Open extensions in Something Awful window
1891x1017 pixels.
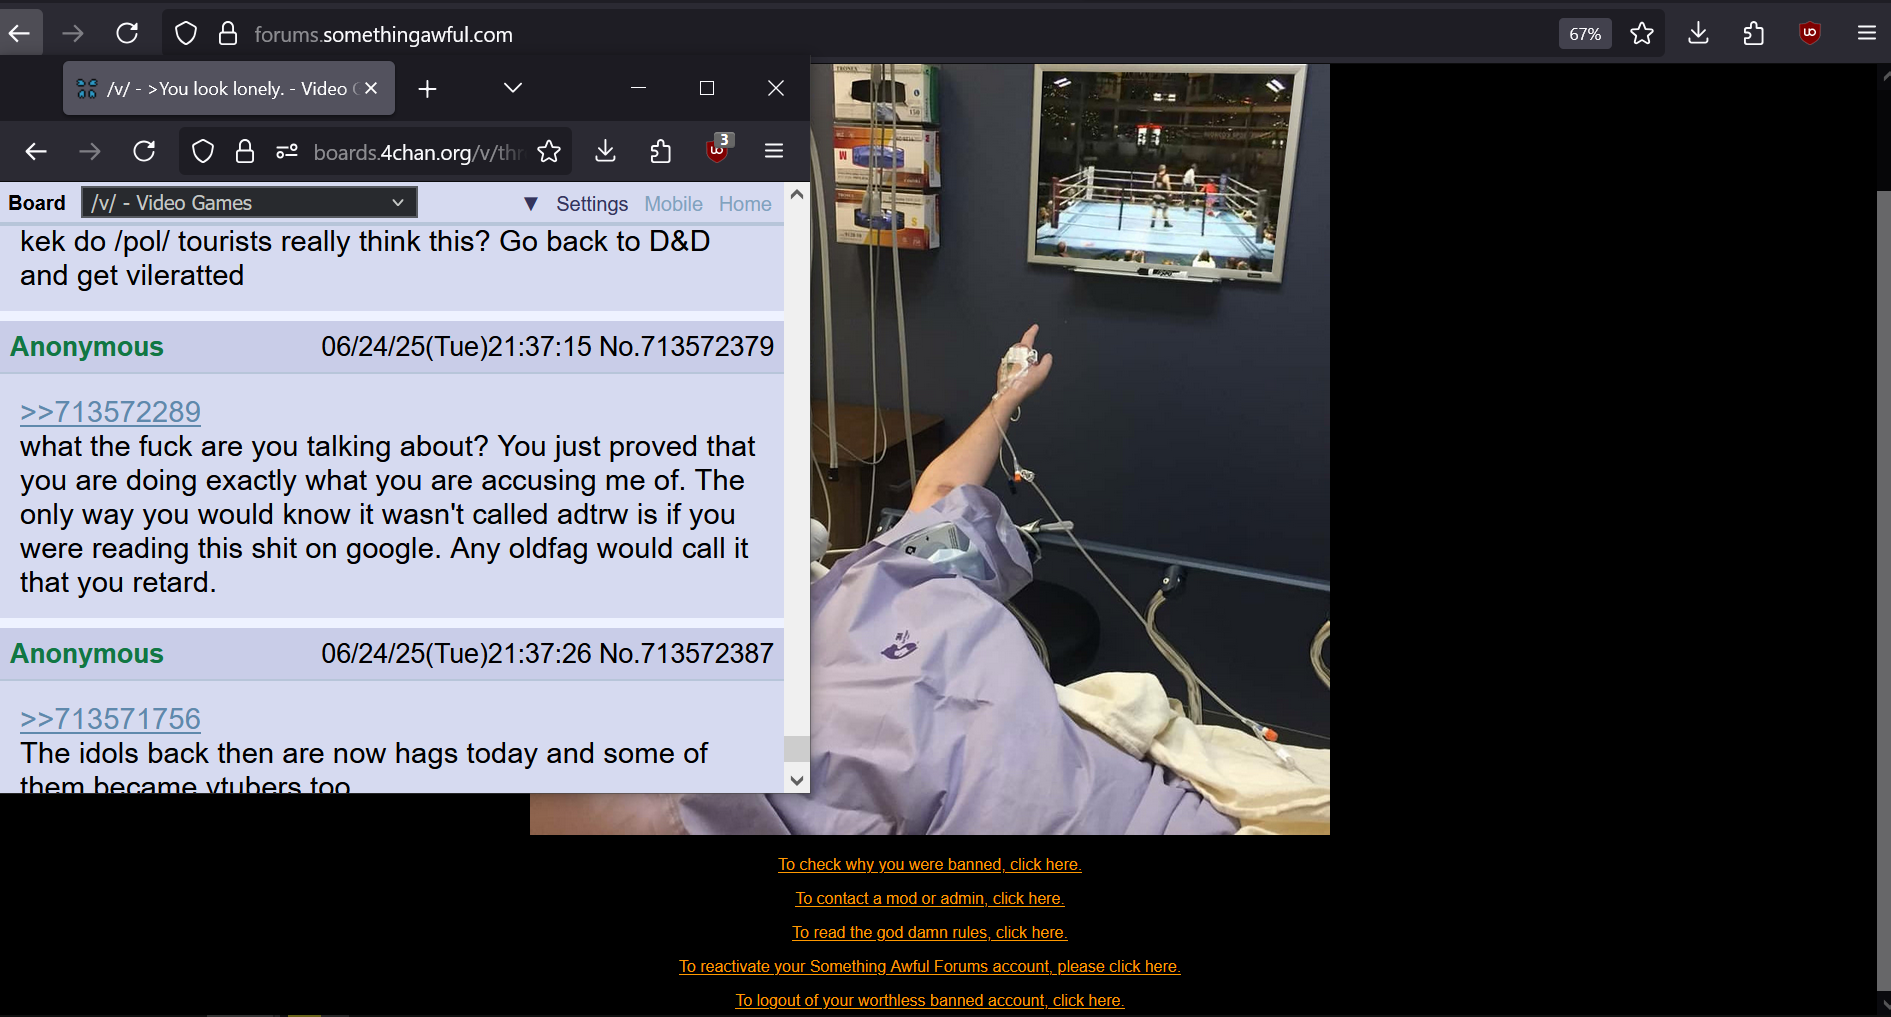point(1754,34)
